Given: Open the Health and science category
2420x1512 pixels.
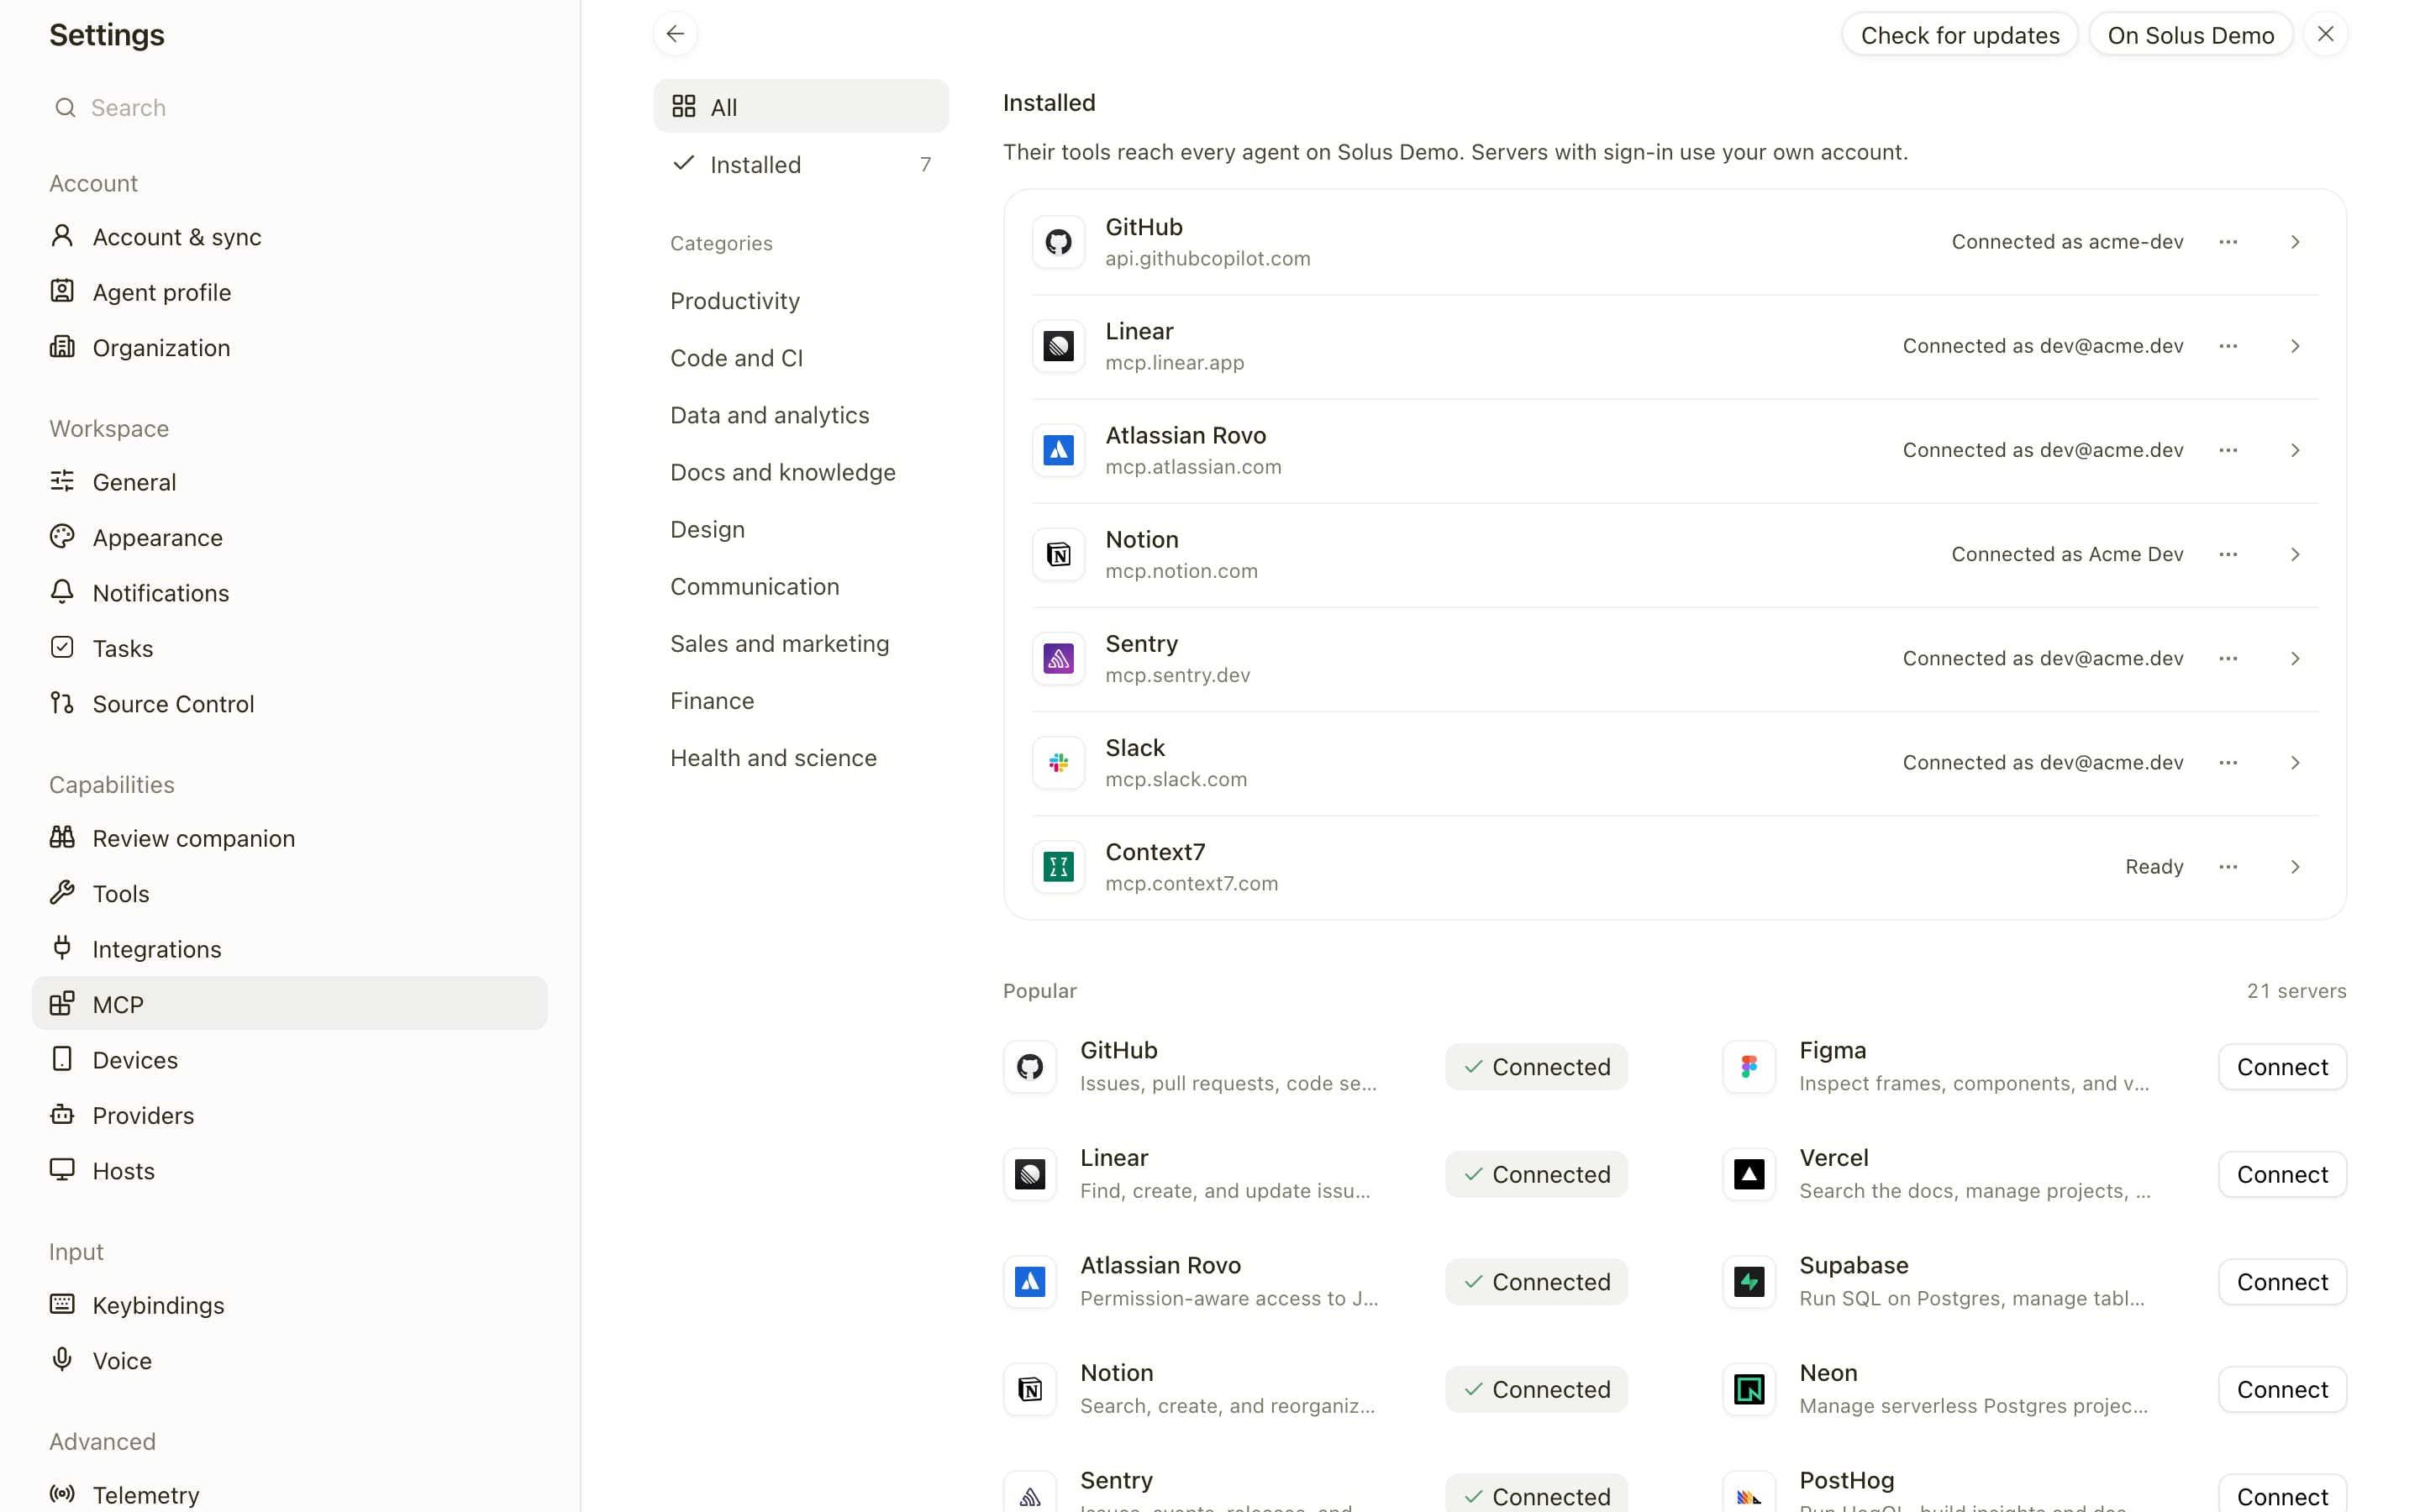Looking at the screenshot, I should 801,758.
